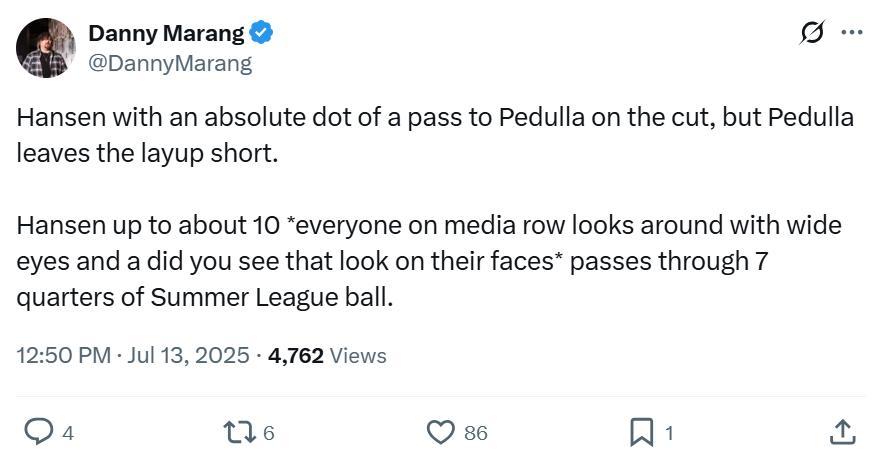Click the Jul 13, 2025 date
890x461 pixels.
click(x=187, y=355)
